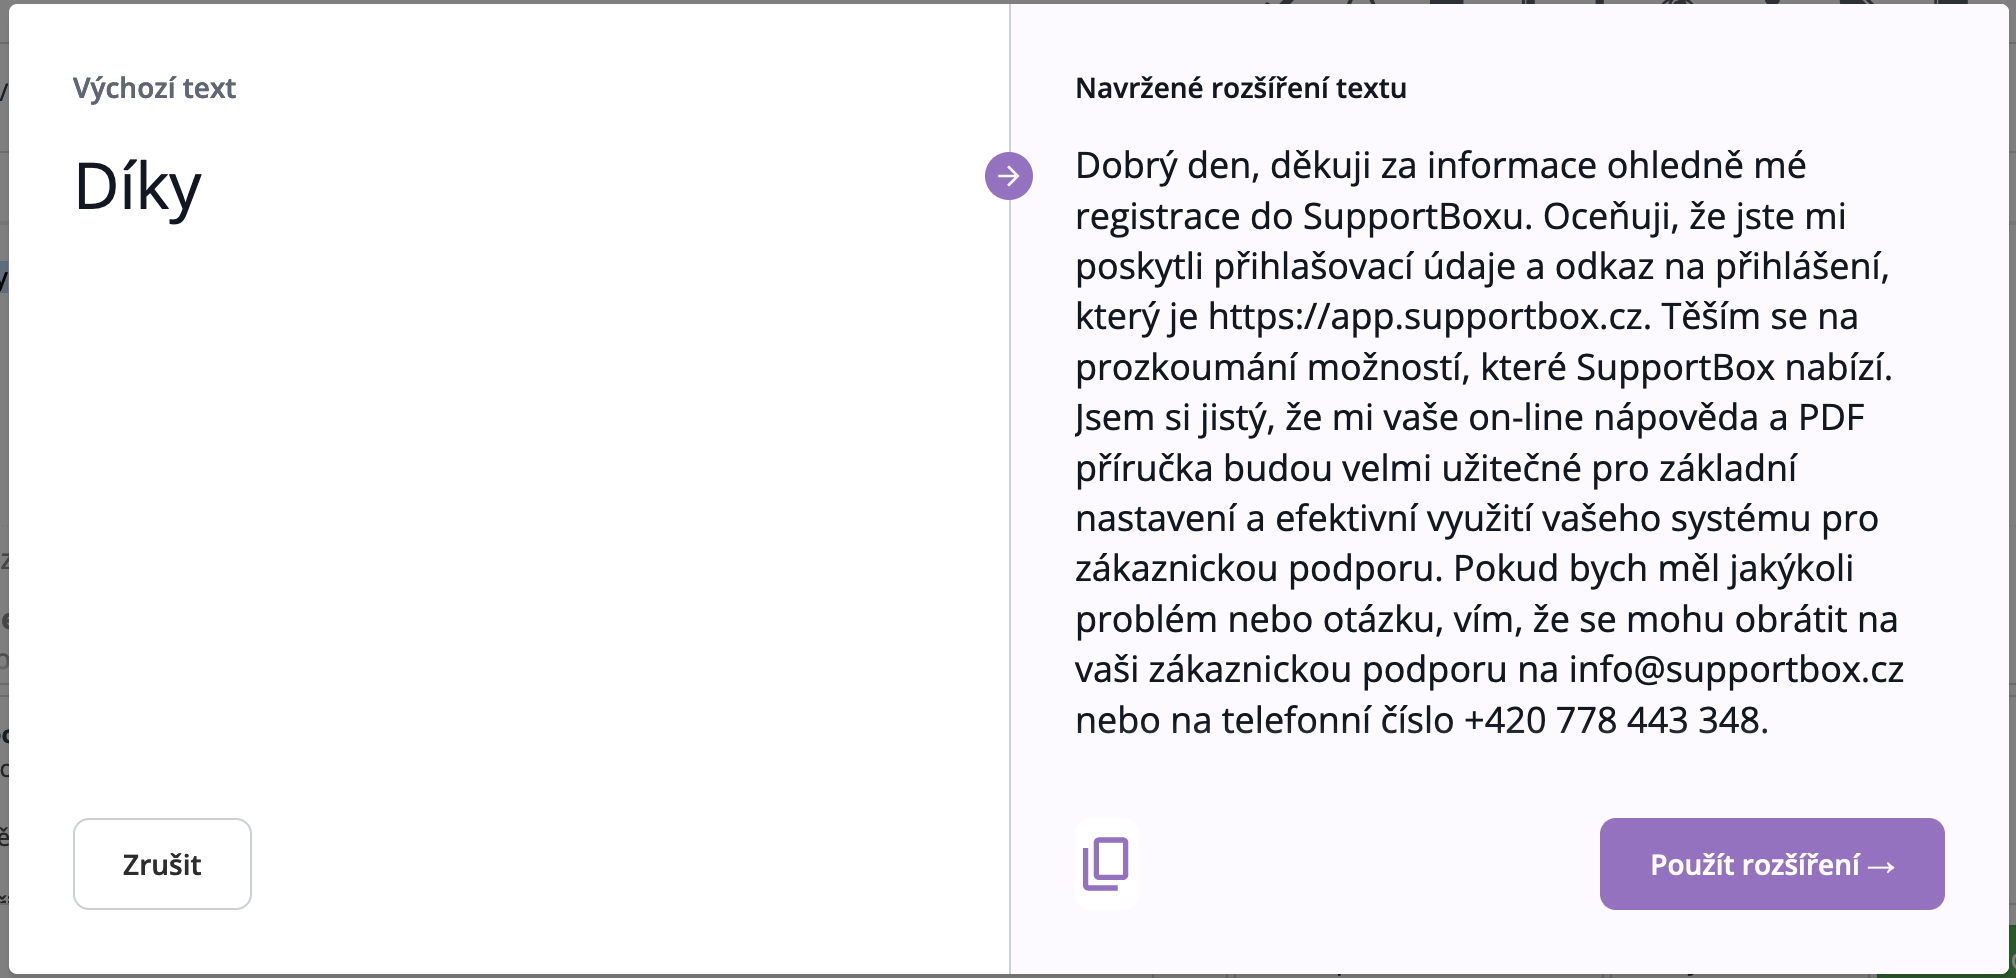
Task: Cancel with the Zrušit button
Action: (x=162, y=864)
